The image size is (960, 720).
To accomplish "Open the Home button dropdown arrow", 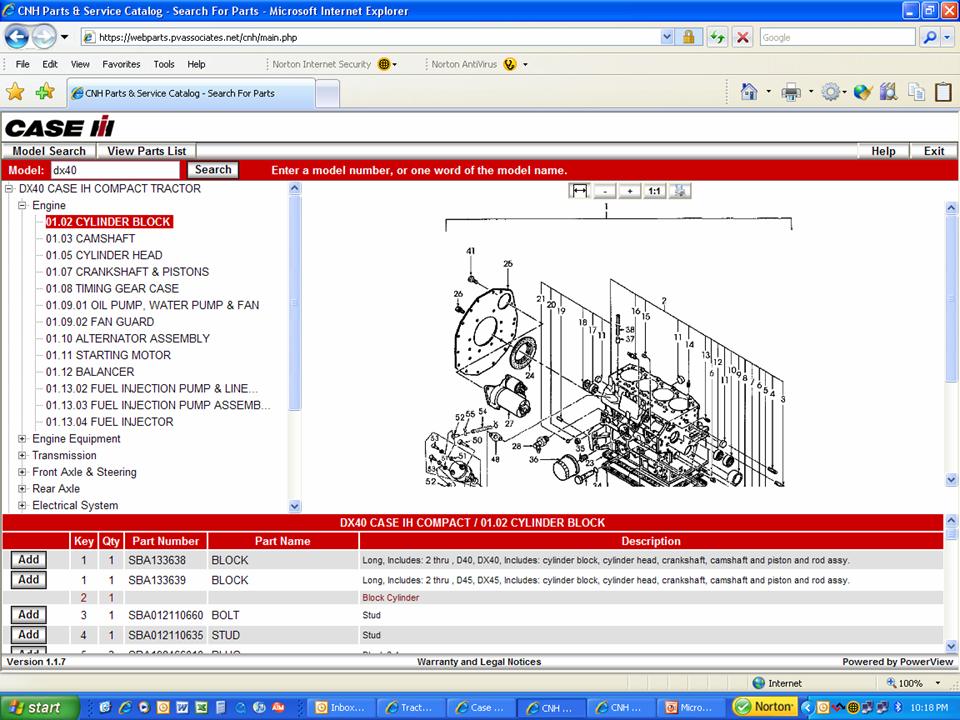I will click(768, 92).
